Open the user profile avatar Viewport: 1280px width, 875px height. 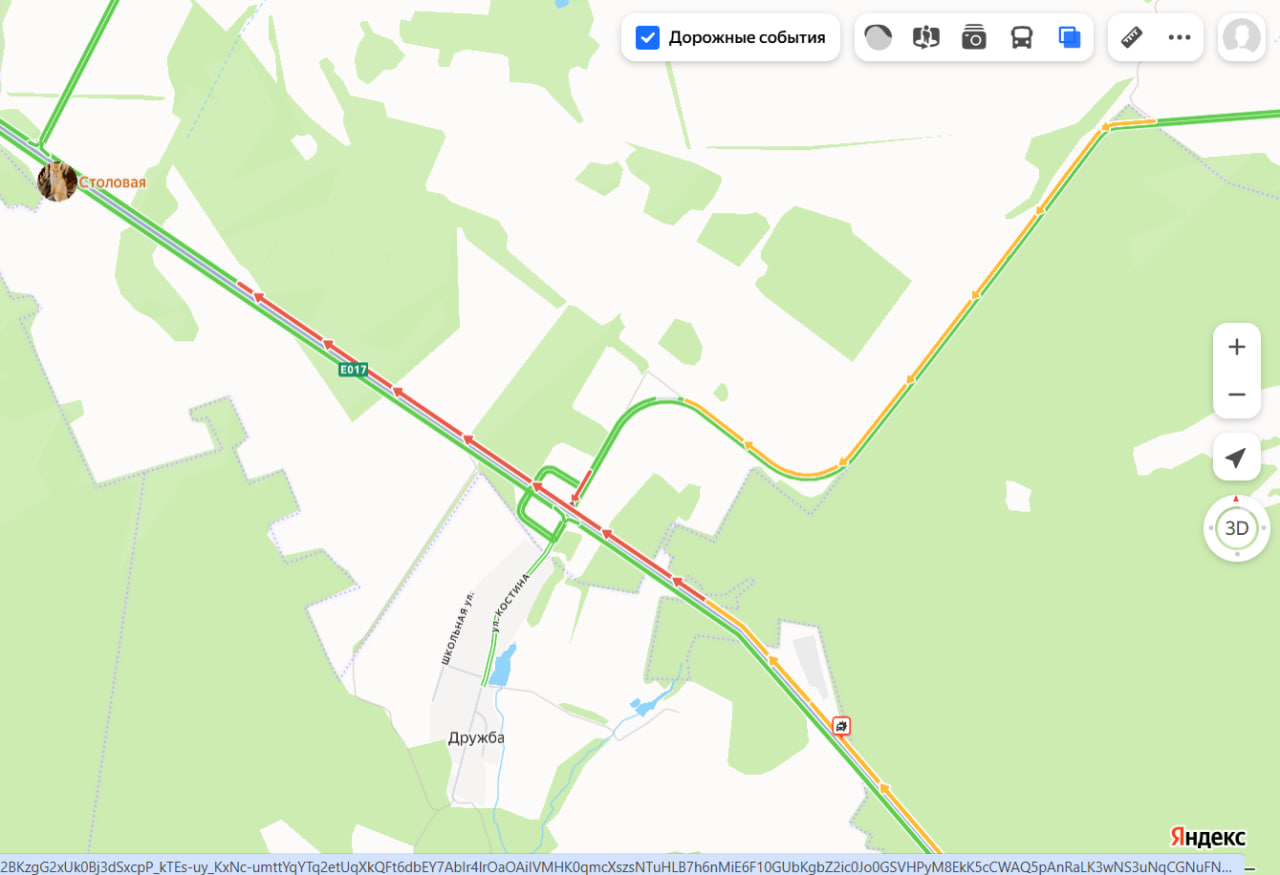(1241, 38)
